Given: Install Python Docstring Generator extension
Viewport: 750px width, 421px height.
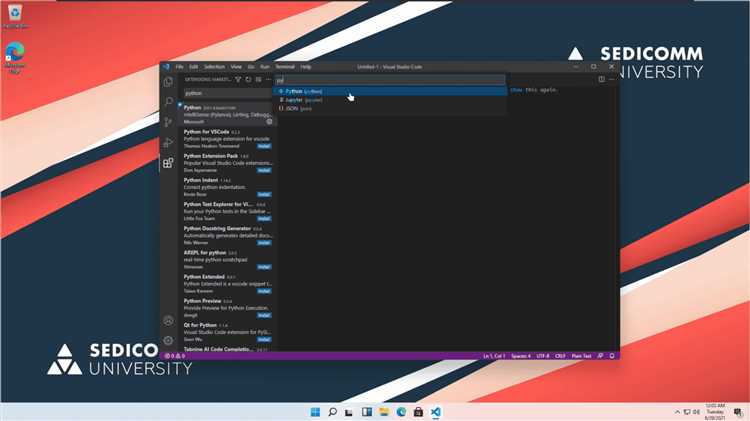Looking at the screenshot, I should coord(264,243).
